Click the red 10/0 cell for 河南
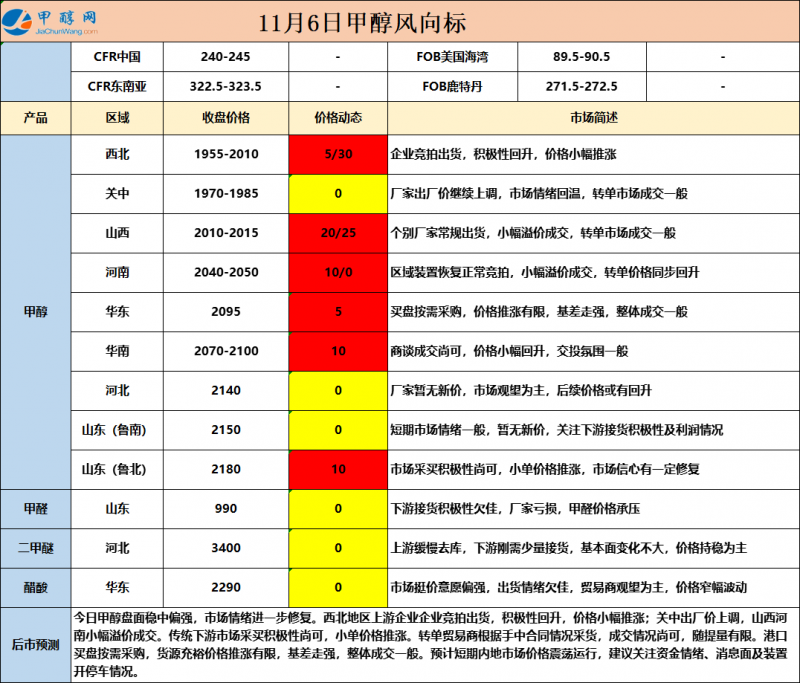 click(x=338, y=272)
